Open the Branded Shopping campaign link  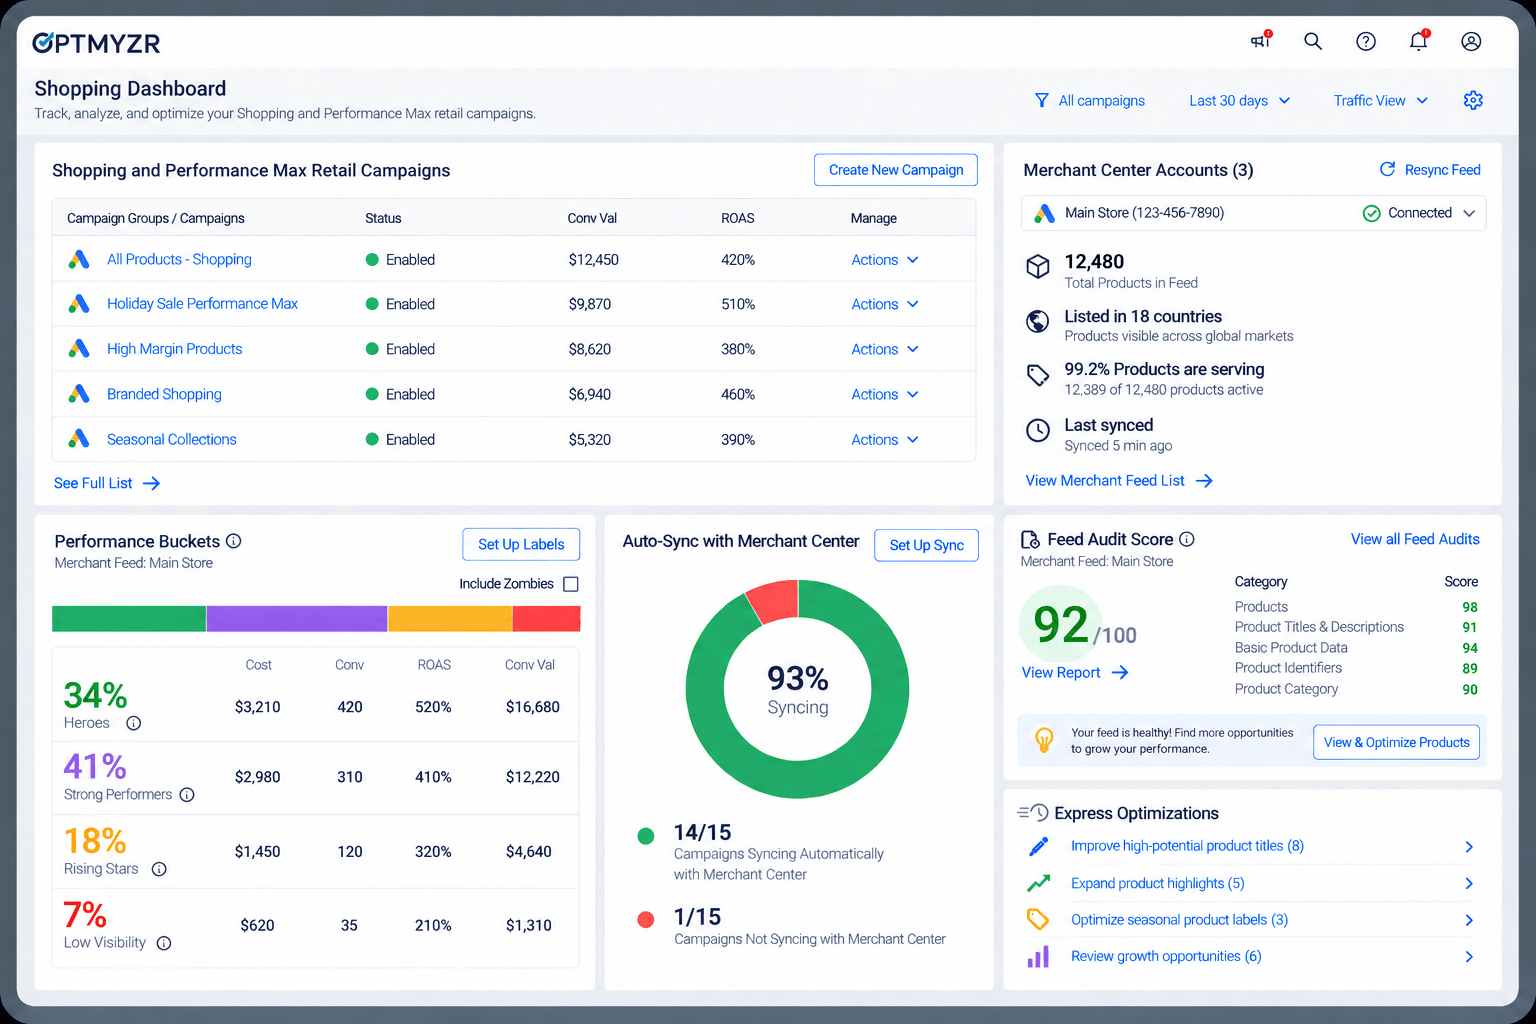point(164,394)
